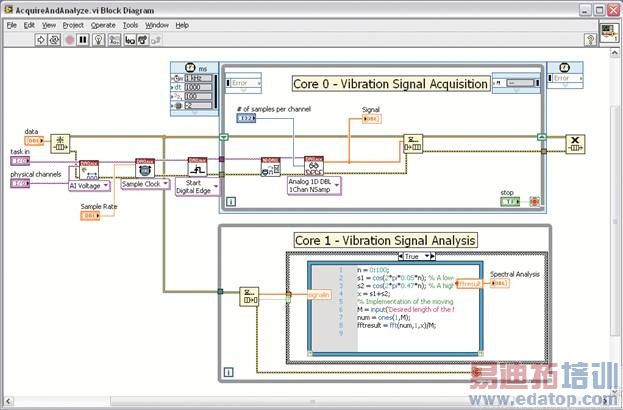Click the VI icon pane thumbnail
Viewport: 623px width, 410px height.
click(609, 33)
